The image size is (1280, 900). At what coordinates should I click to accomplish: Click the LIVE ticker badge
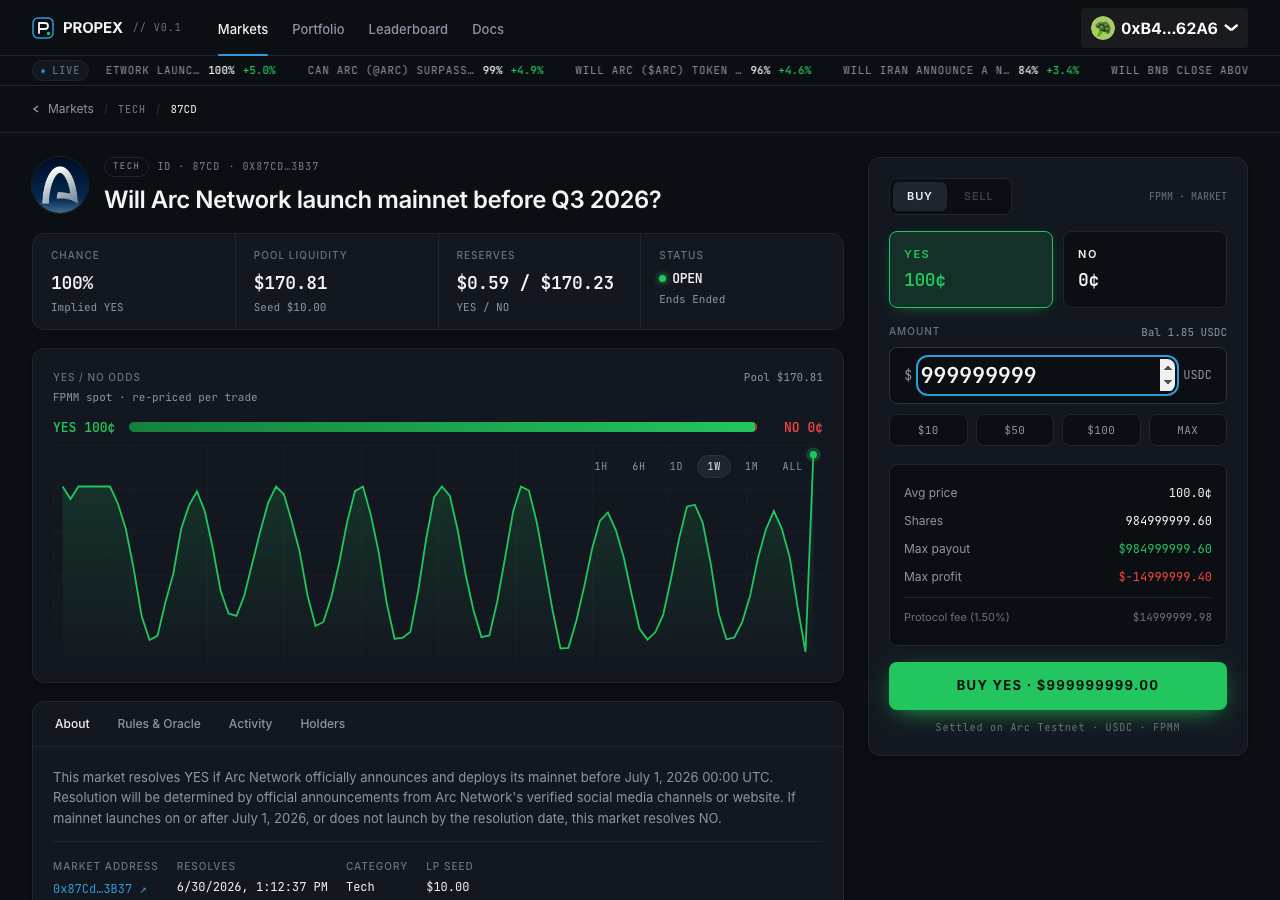click(x=60, y=71)
